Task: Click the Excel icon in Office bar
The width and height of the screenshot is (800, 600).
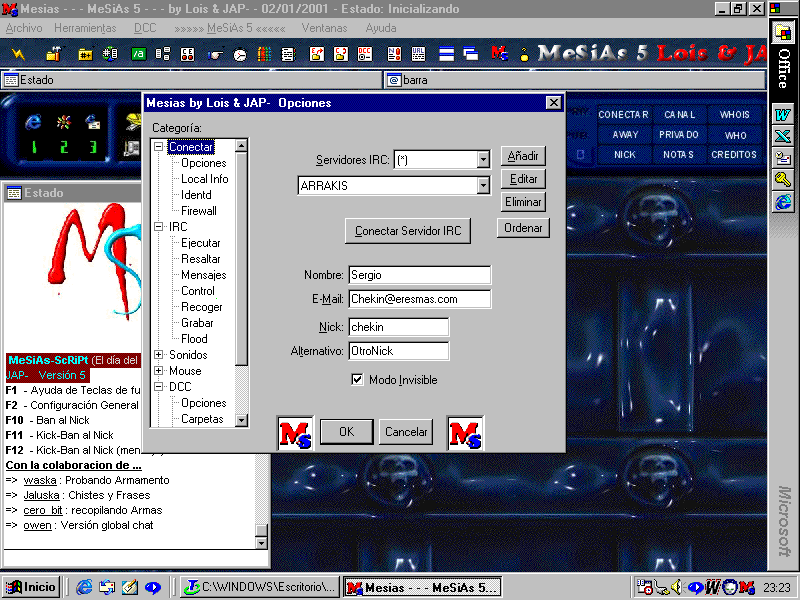Action: [x=783, y=136]
